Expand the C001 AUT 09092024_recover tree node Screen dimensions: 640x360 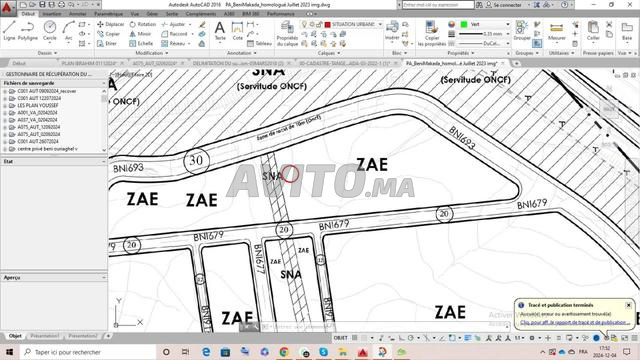point(4,91)
